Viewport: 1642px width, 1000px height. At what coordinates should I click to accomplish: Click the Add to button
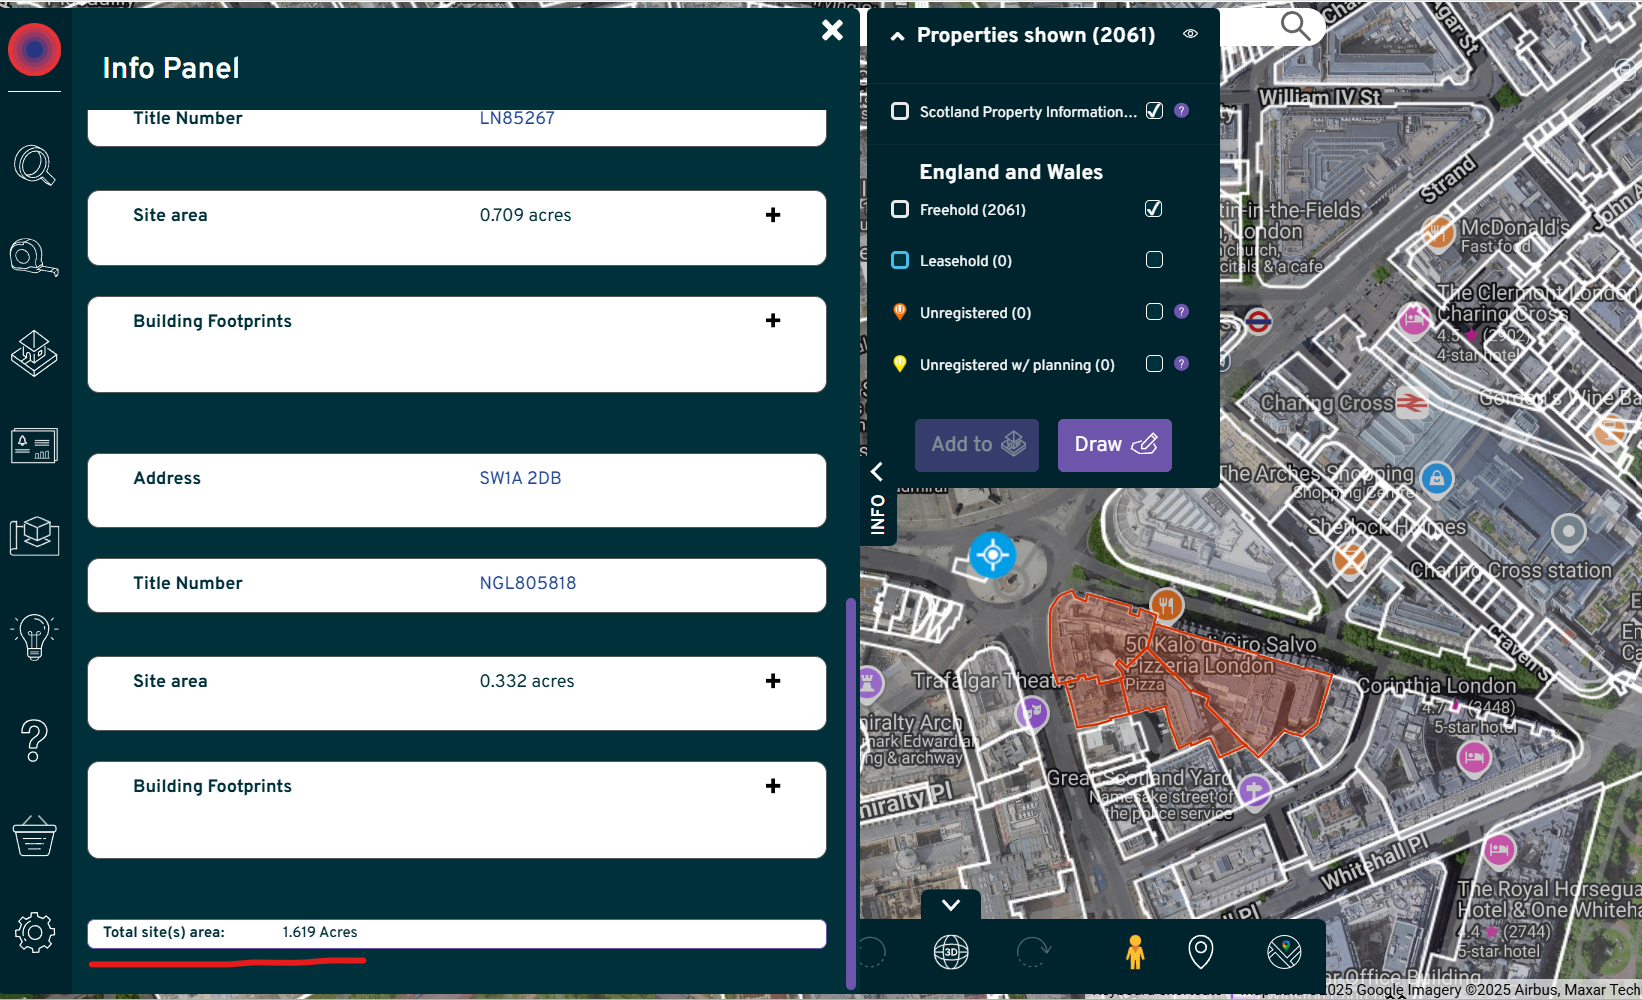pyautogui.click(x=977, y=445)
